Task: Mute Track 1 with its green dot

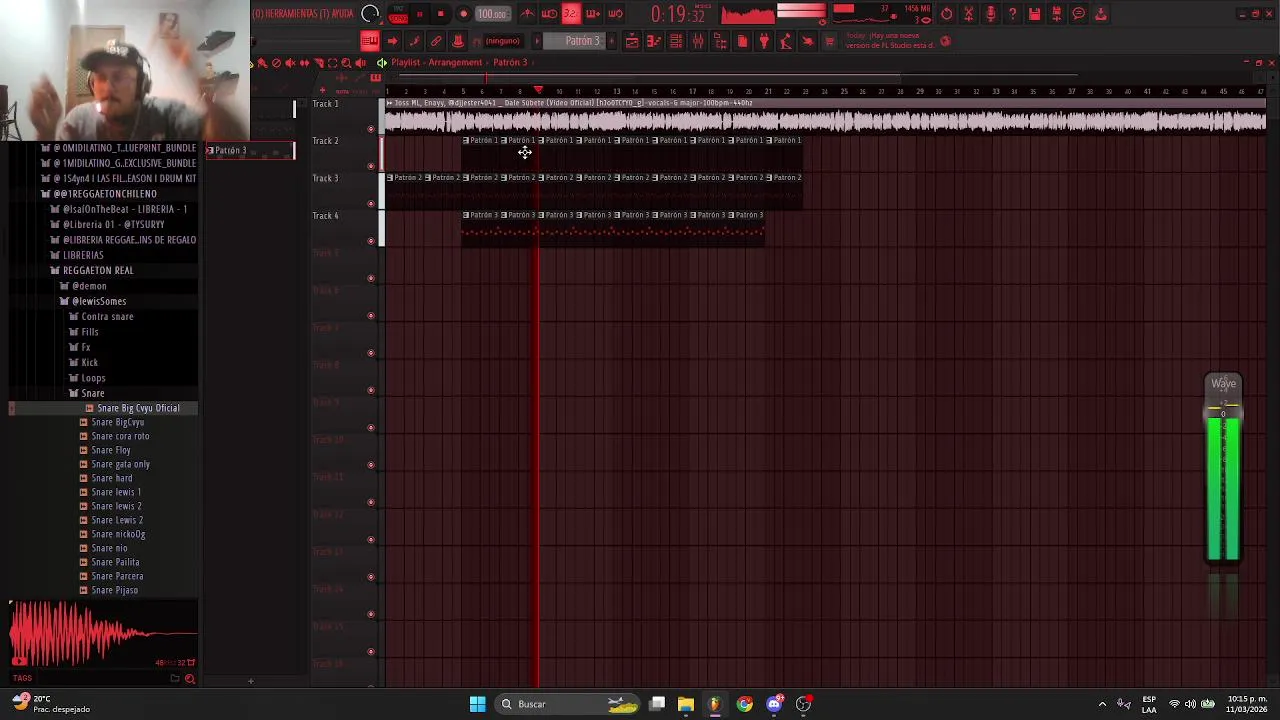Action: click(371, 129)
